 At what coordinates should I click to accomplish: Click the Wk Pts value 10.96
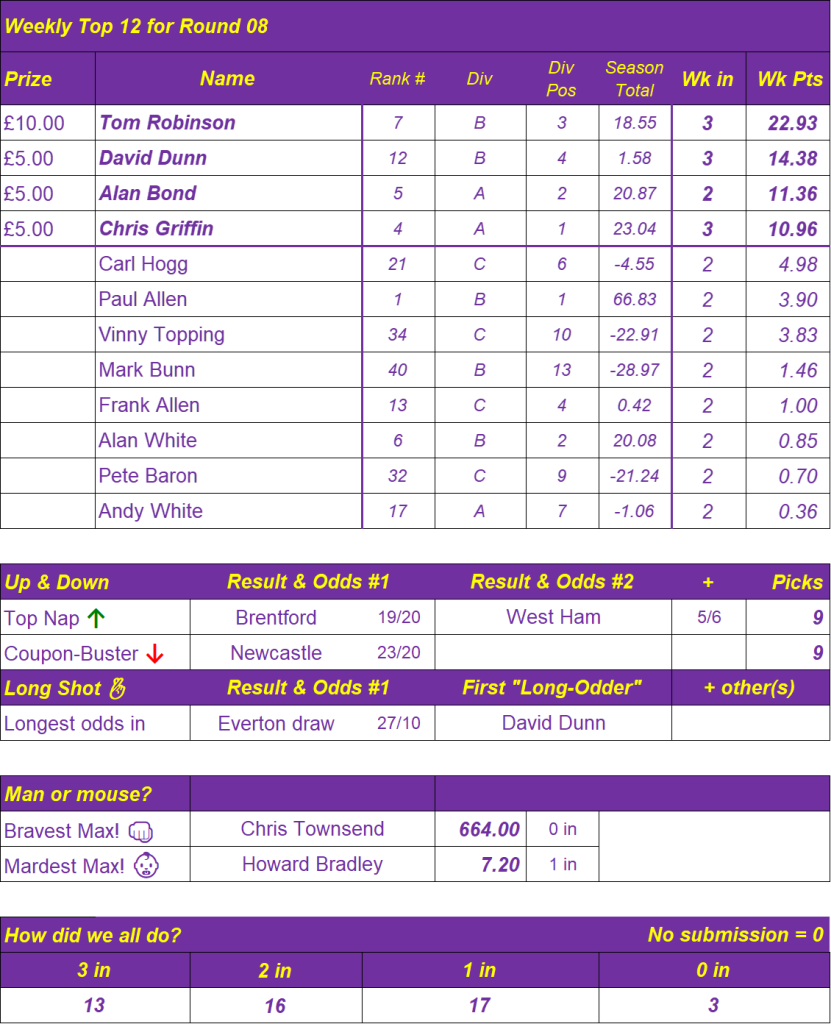[x=792, y=229]
